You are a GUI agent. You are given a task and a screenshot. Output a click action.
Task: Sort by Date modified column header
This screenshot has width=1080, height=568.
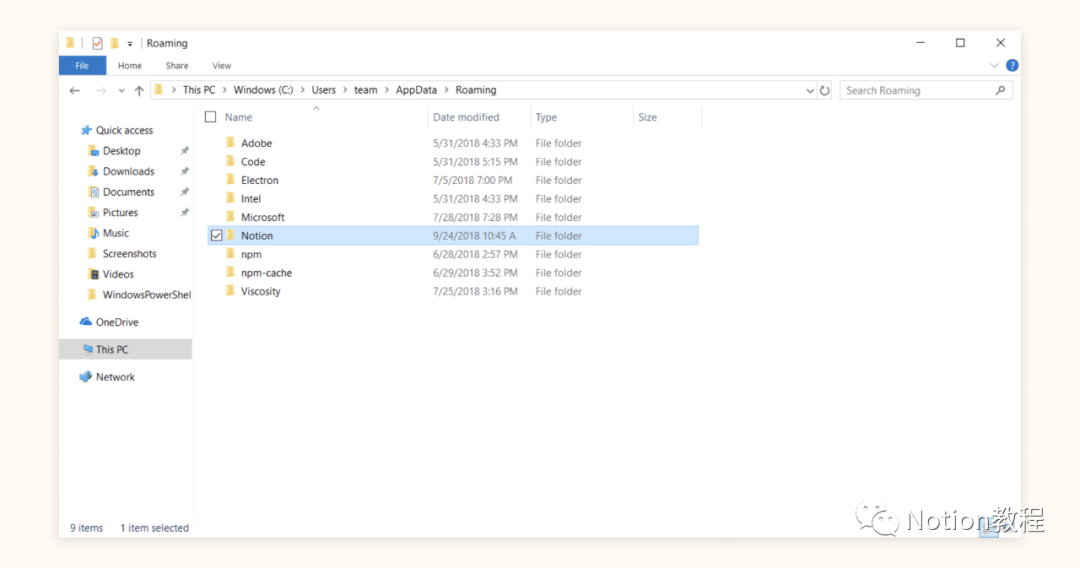(466, 117)
